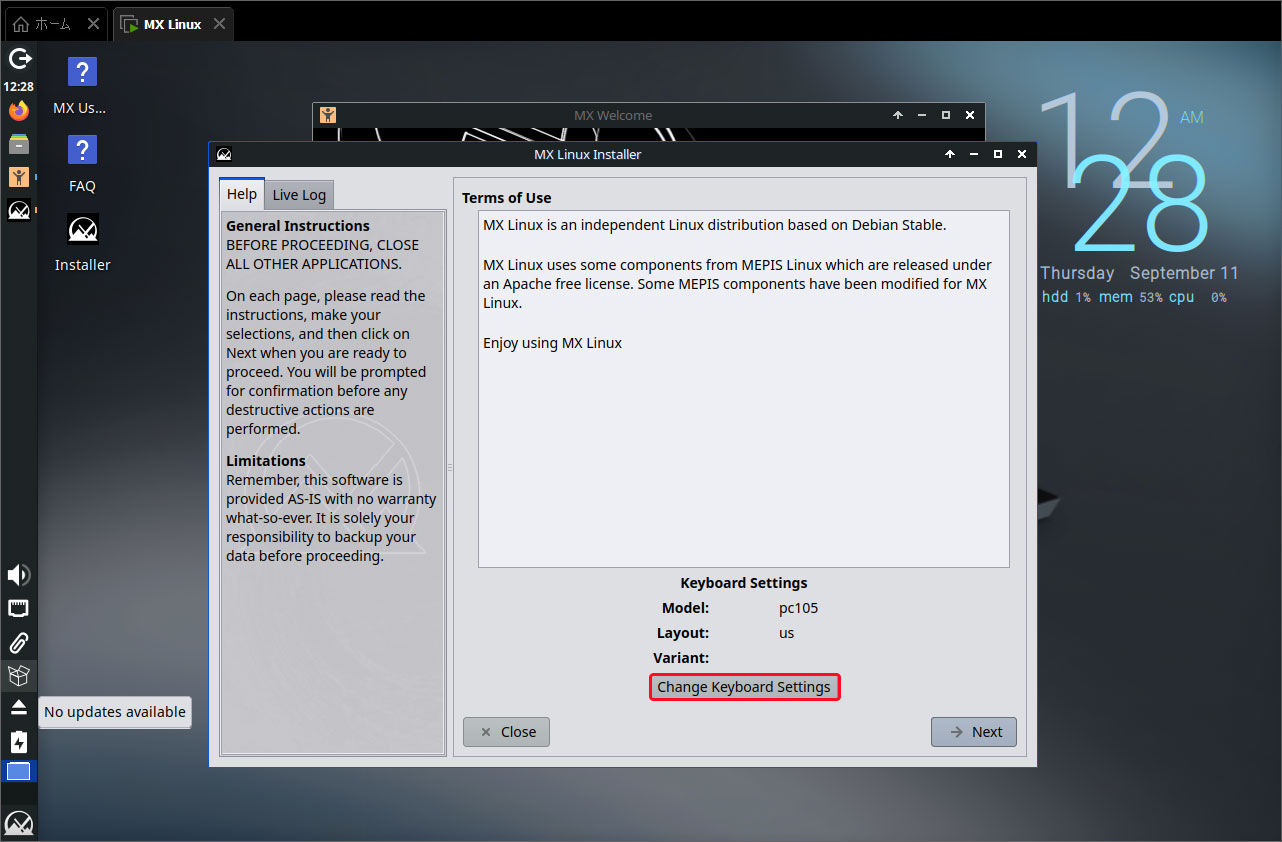Shade the MX Welcome window with up arrow

click(x=897, y=115)
